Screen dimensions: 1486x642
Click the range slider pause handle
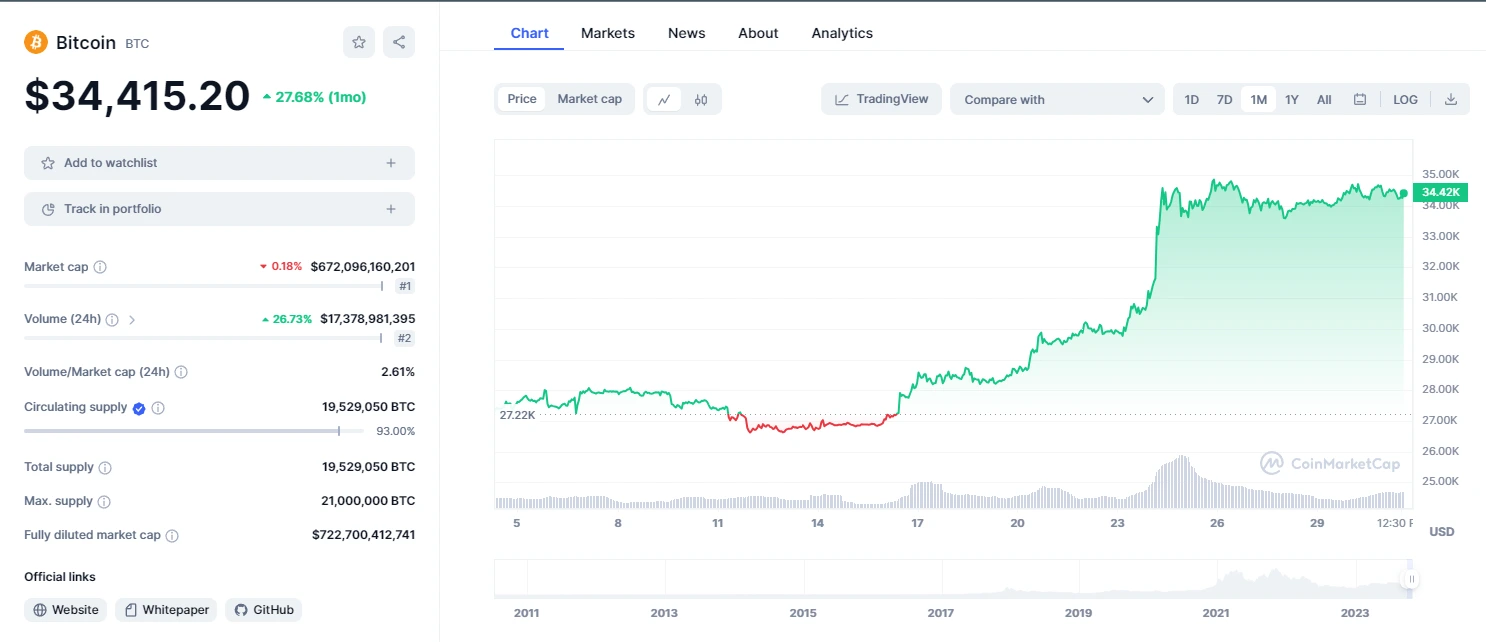[1411, 579]
